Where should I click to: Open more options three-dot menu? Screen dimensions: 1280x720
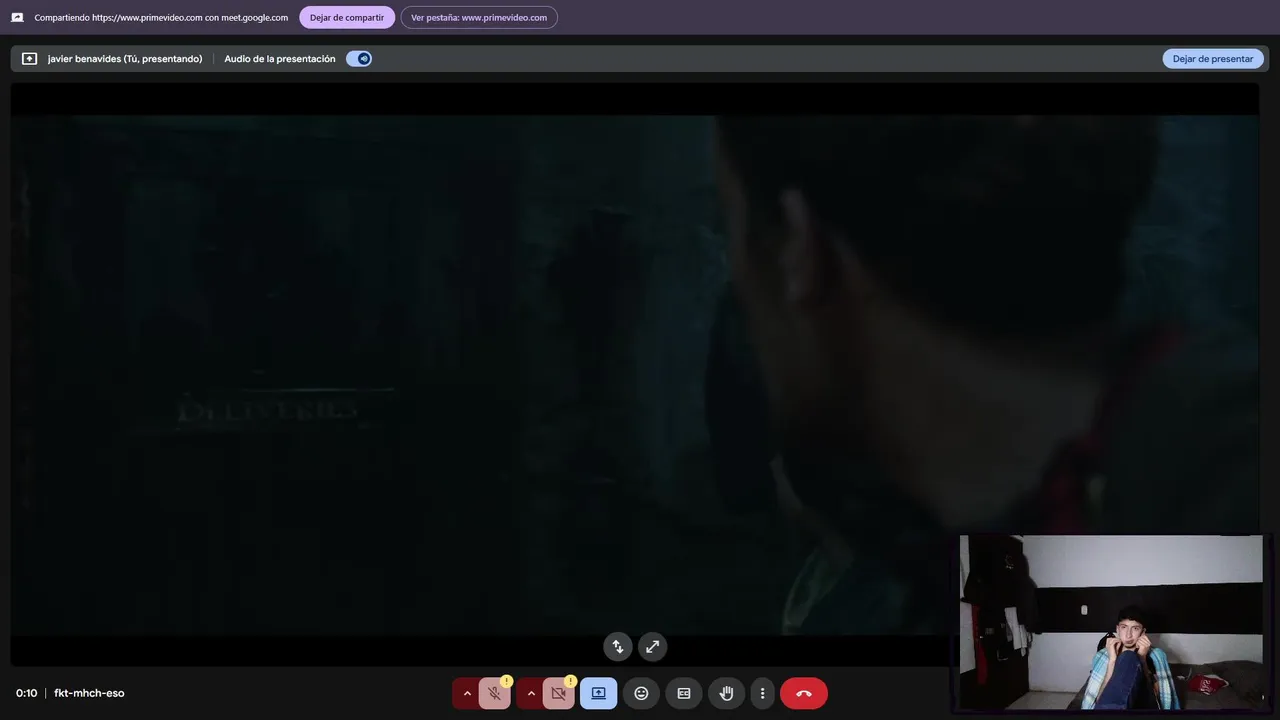click(x=762, y=693)
